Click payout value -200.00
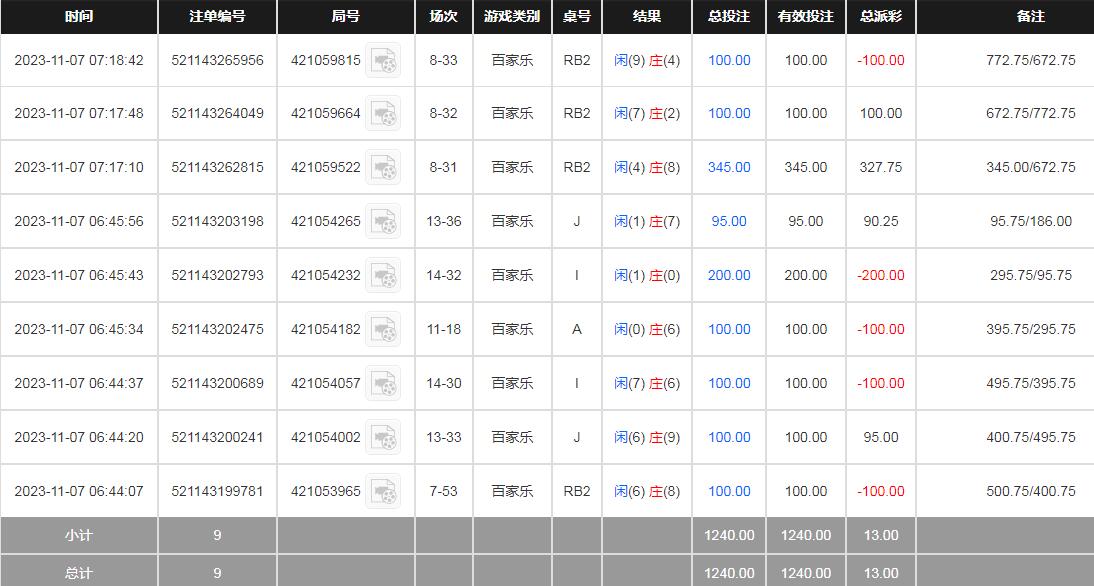 (x=881, y=276)
